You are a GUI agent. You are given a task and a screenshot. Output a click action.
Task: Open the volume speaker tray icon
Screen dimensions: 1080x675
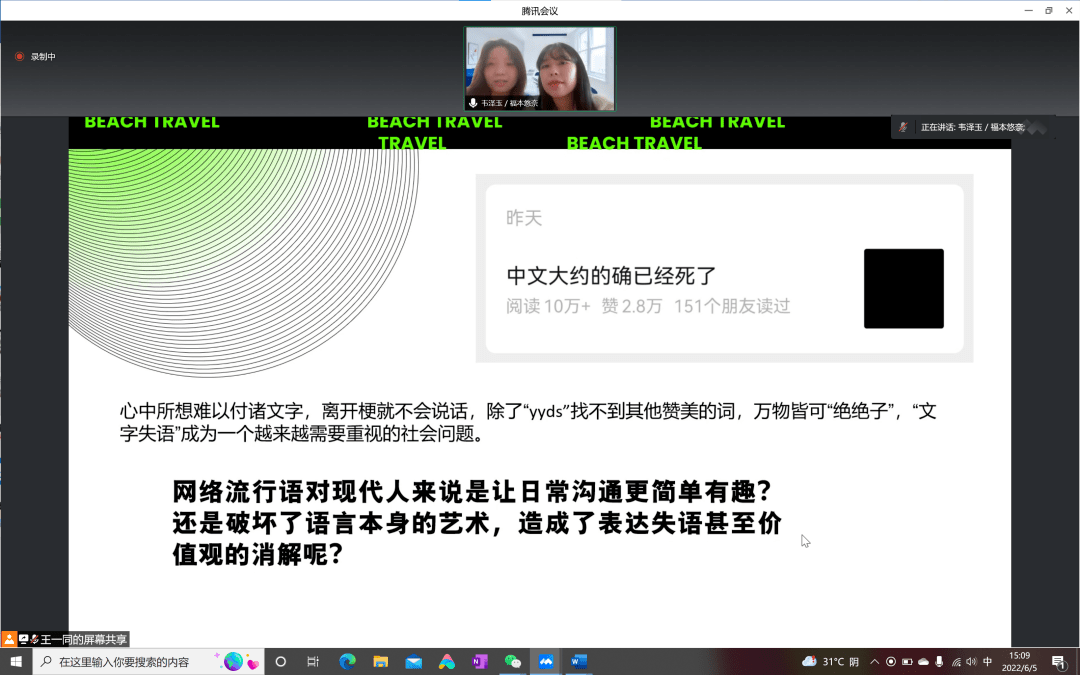coord(971,662)
